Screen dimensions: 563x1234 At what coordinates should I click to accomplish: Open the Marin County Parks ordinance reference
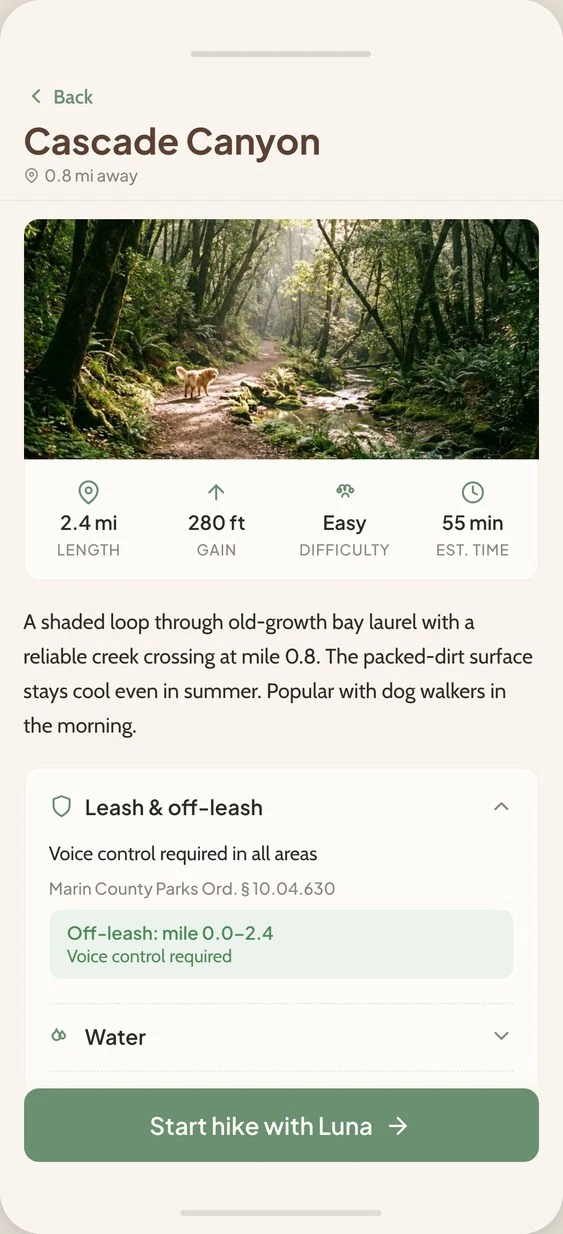(192, 888)
